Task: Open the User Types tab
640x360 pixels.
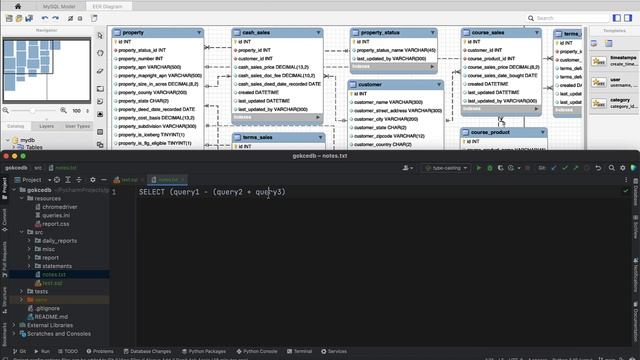Action: point(77,126)
